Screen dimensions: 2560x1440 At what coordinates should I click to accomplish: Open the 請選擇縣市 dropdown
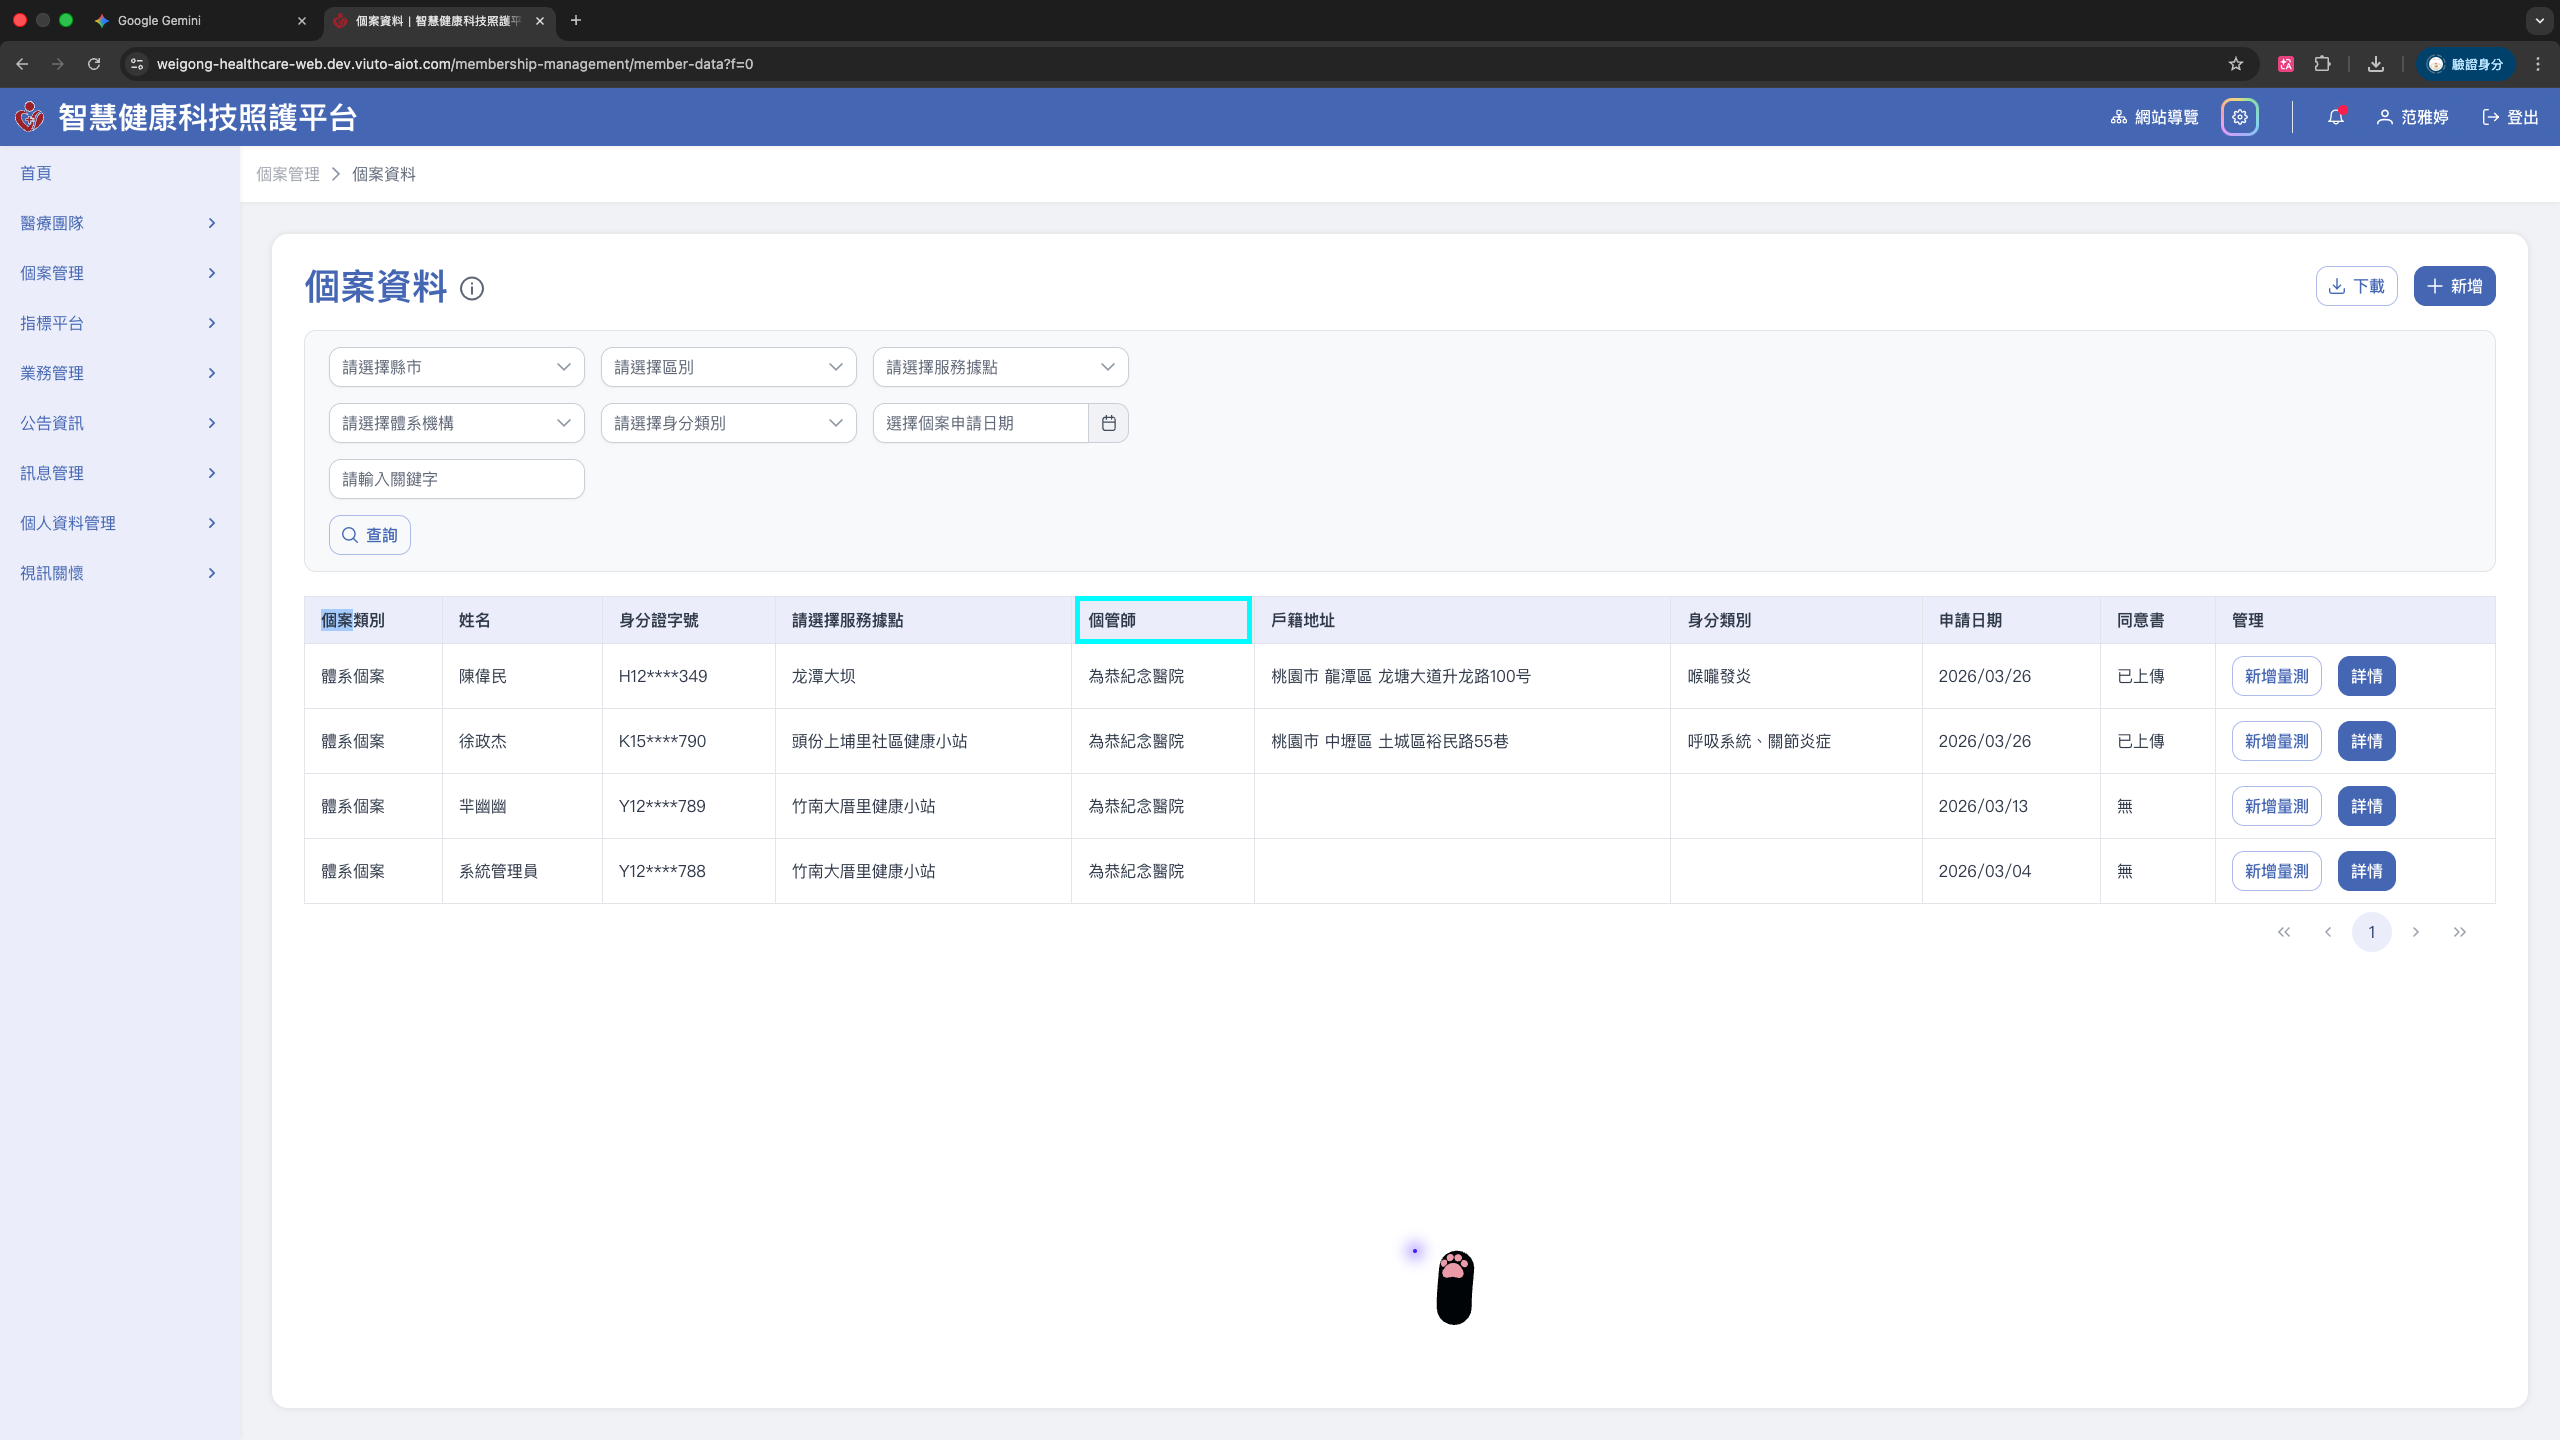pyautogui.click(x=456, y=367)
